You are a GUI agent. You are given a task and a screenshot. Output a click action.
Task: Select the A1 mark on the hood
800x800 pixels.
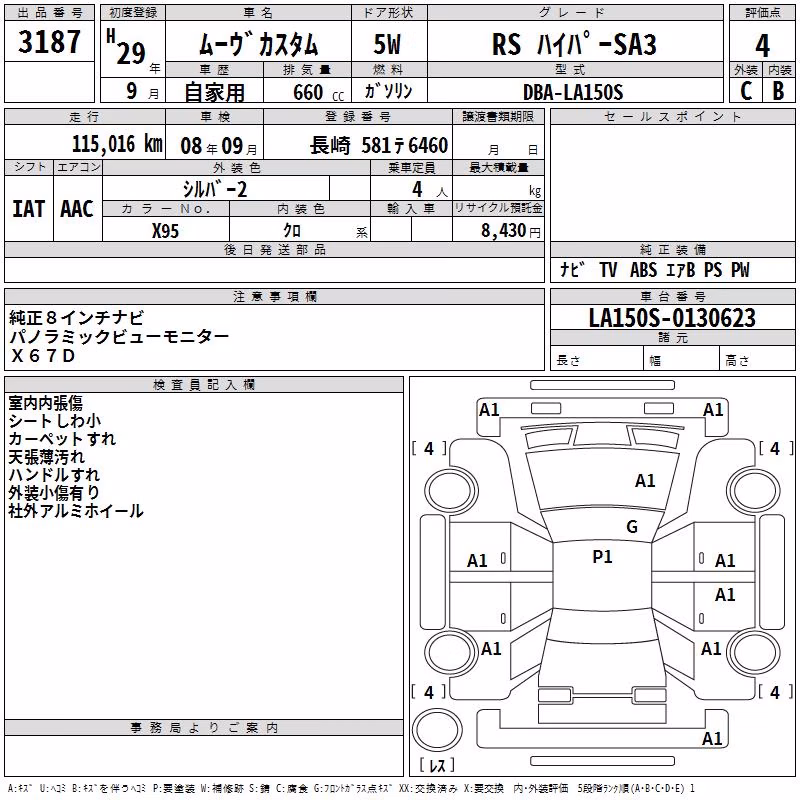click(x=645, y=481)
